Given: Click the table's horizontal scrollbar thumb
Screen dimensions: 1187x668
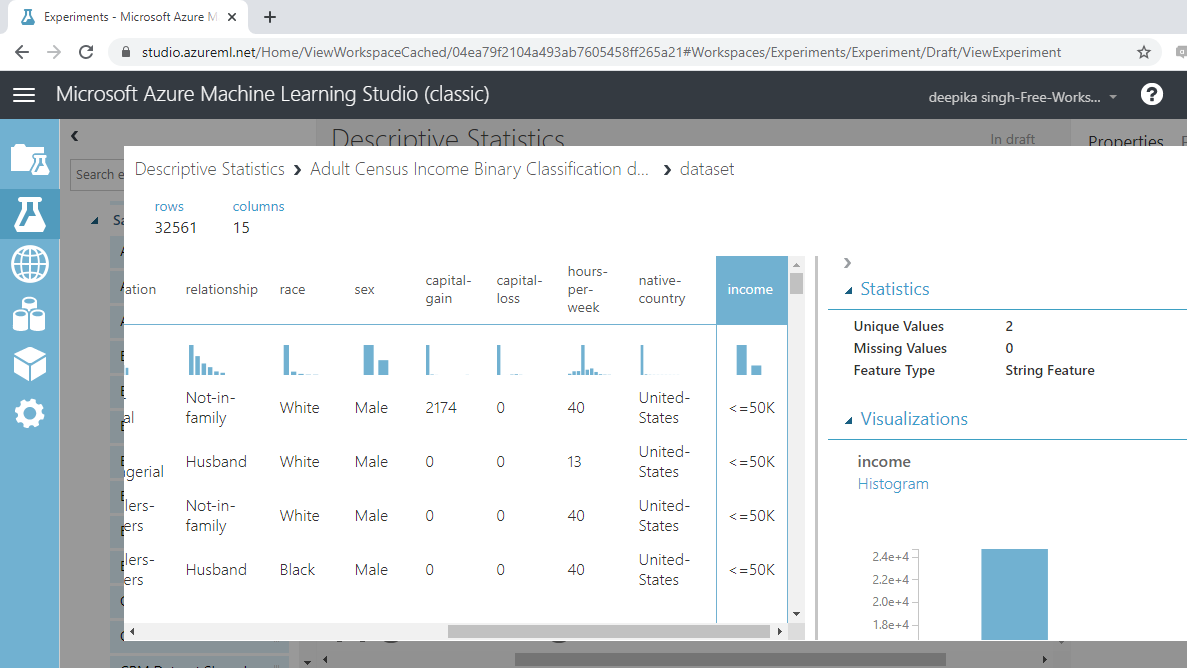Looking at the screenshot, I should 609,632.
